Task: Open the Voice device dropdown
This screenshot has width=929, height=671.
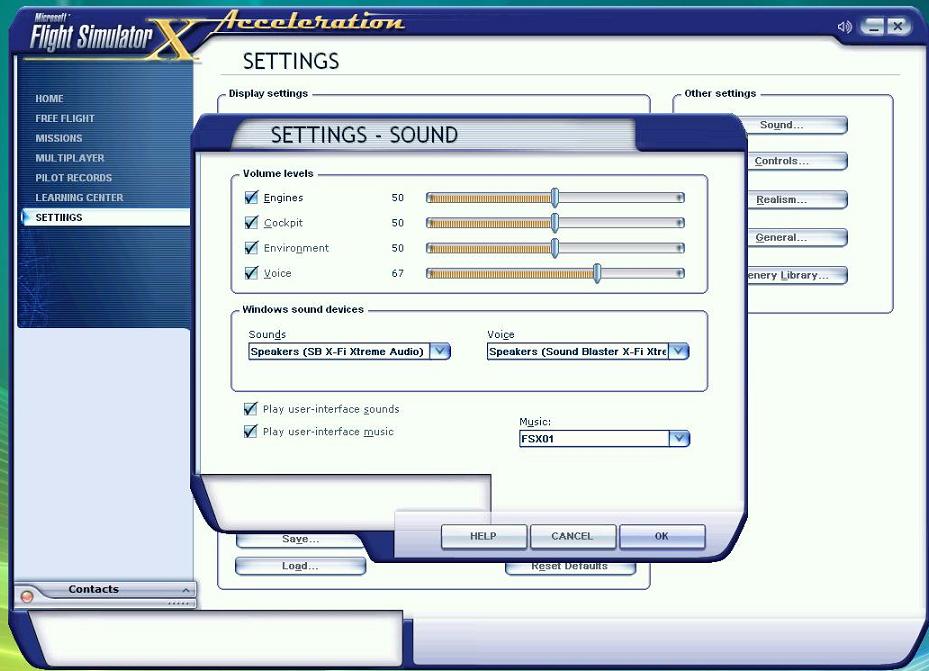Action: coord(679,352)
